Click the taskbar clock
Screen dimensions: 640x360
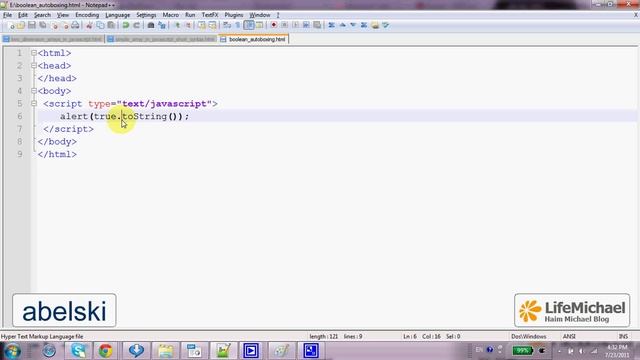pyautogui.click(x=617, y=351)
